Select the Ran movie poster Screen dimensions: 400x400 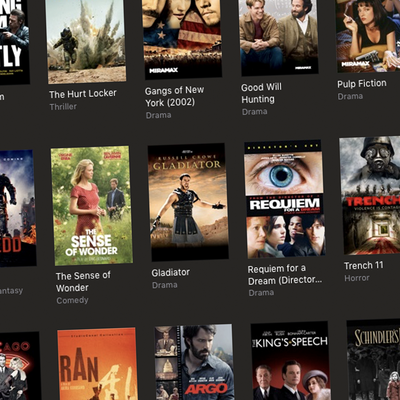tap(98, 363)
